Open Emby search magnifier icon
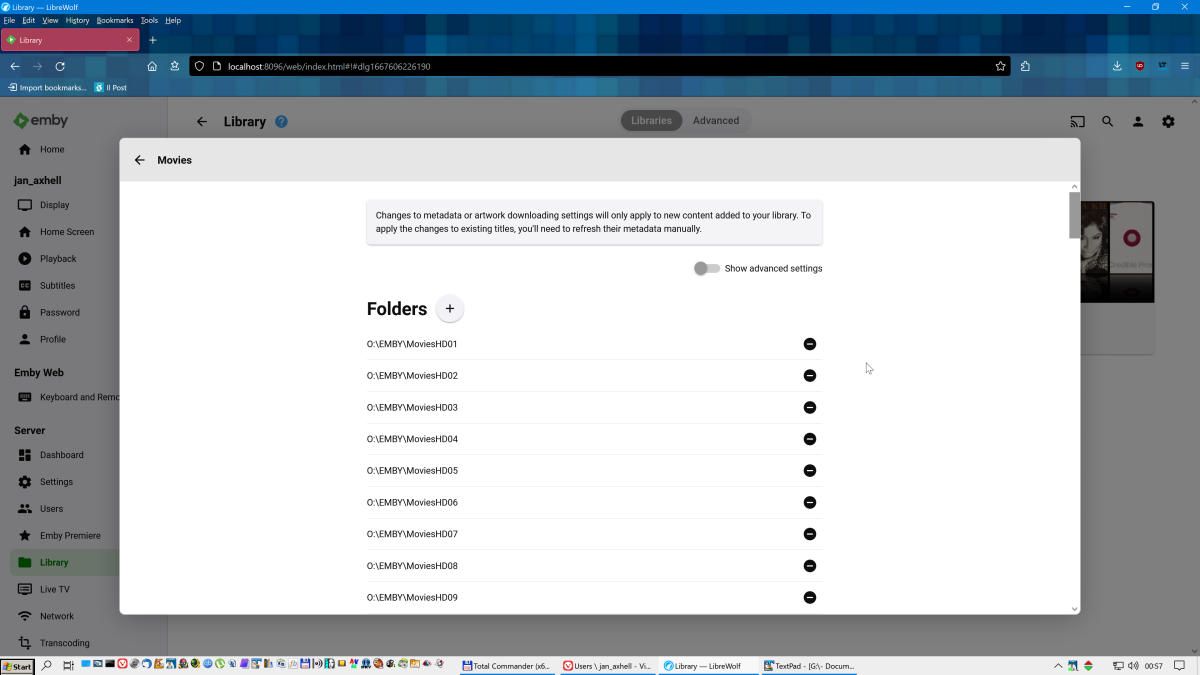The image size is (1200, 675). 1108,121
